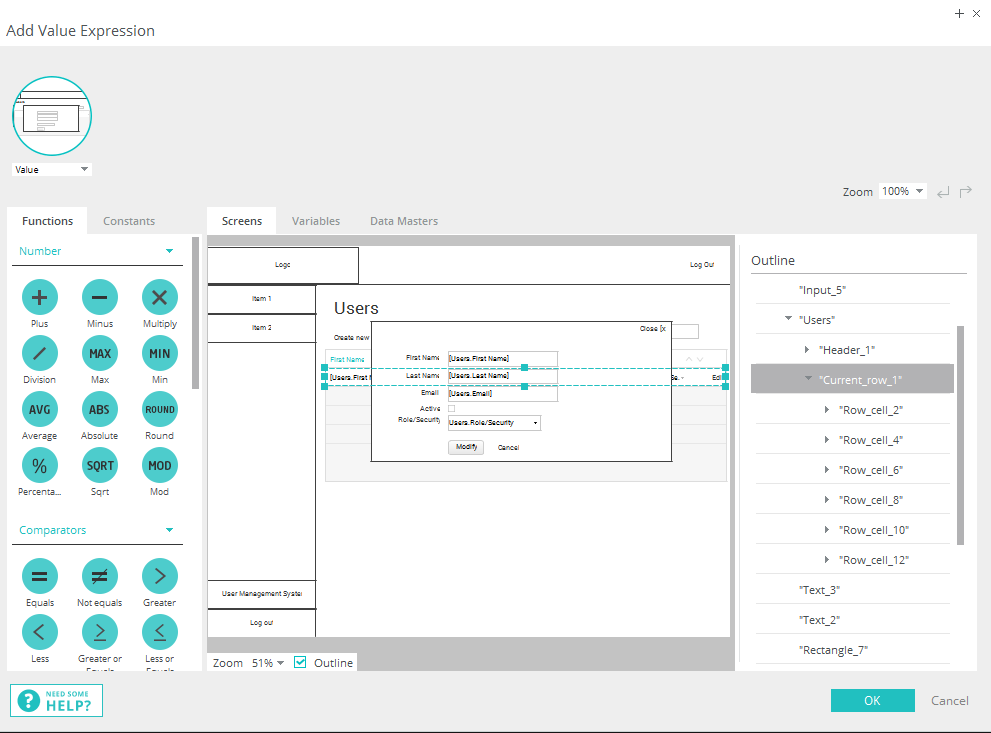Choose the AVG Average function
This screenshot has height=733, width=991.
pyautogui.click(x=40, y=409)
